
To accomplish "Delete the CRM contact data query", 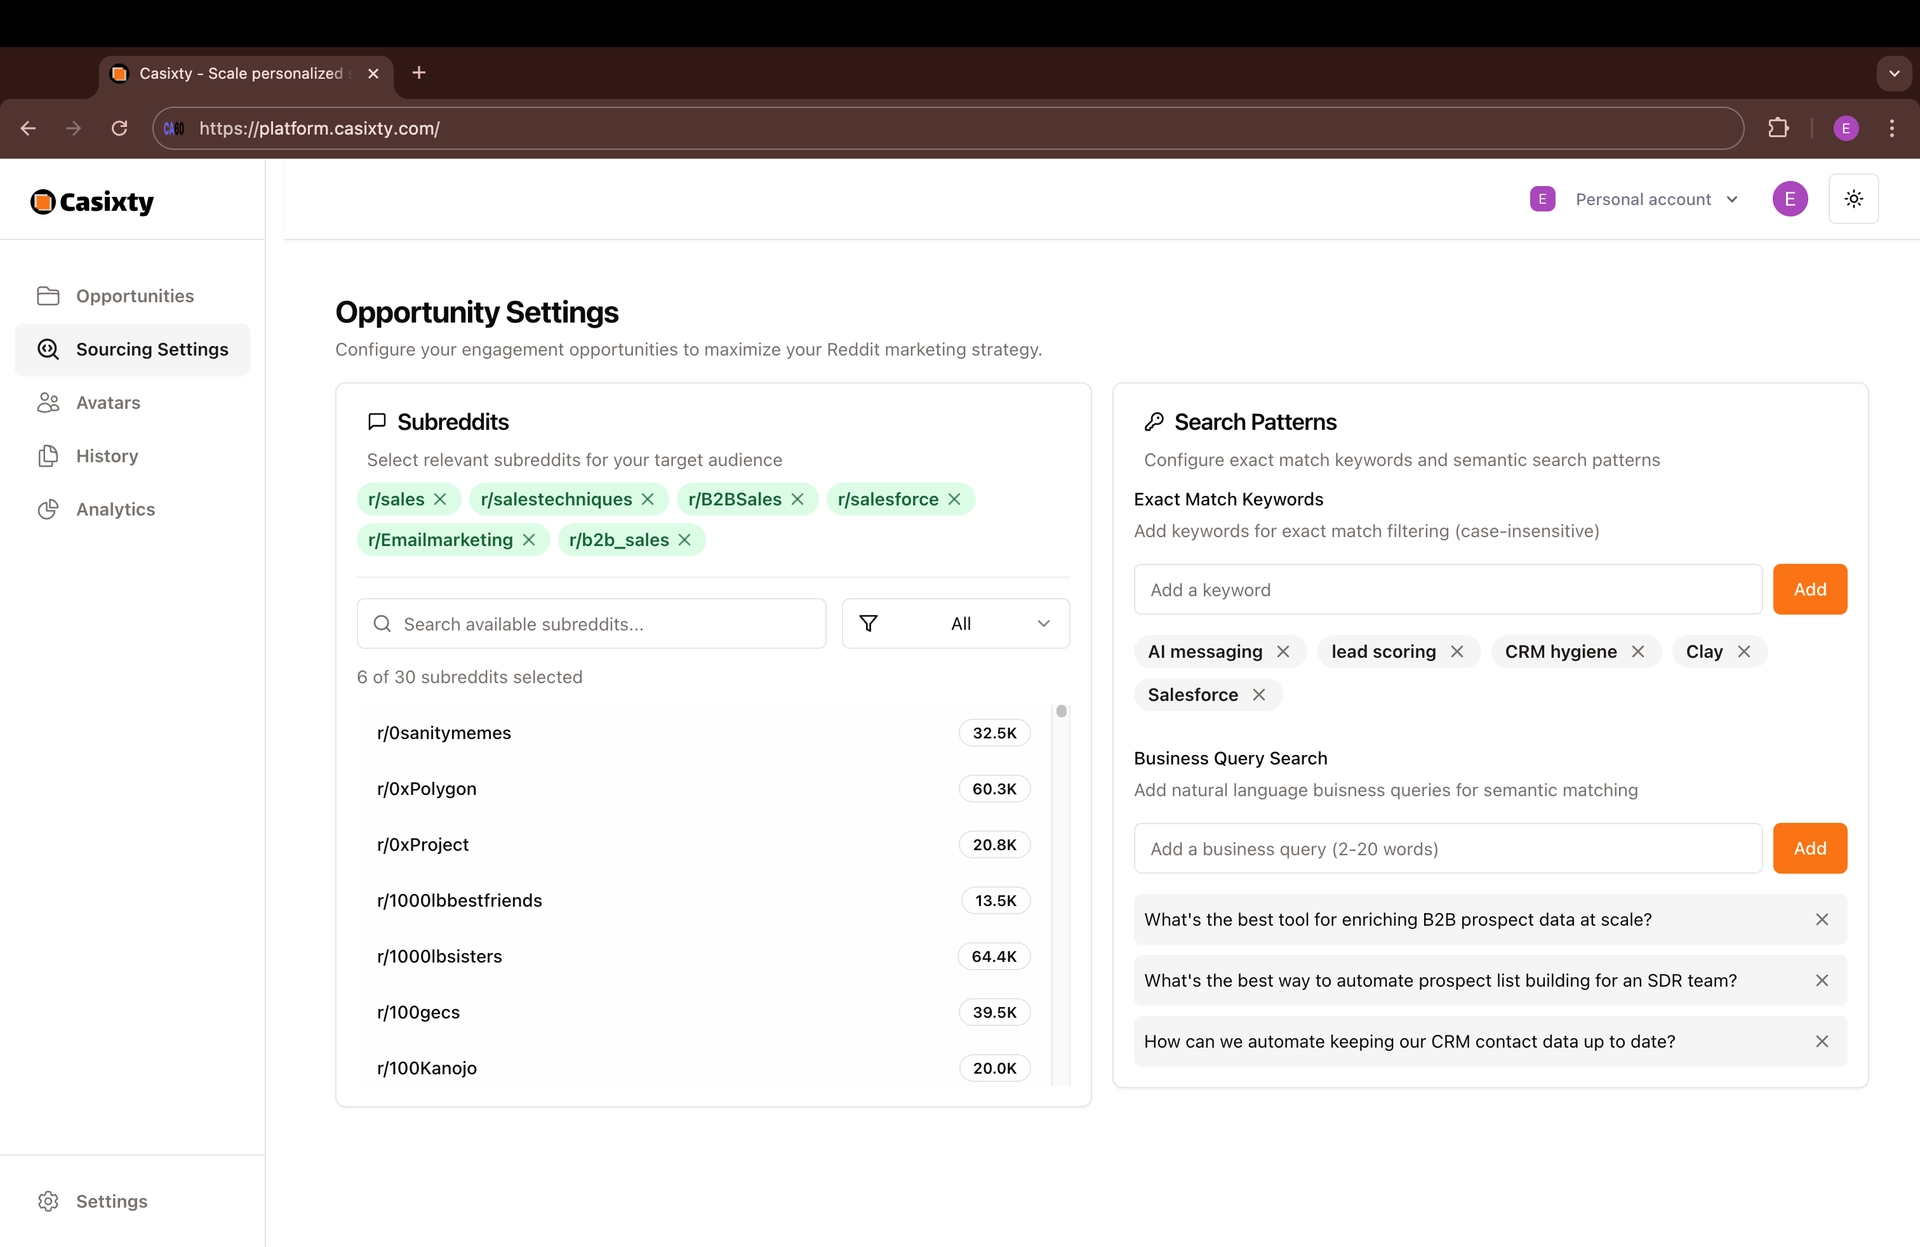I will 1822,1042.
